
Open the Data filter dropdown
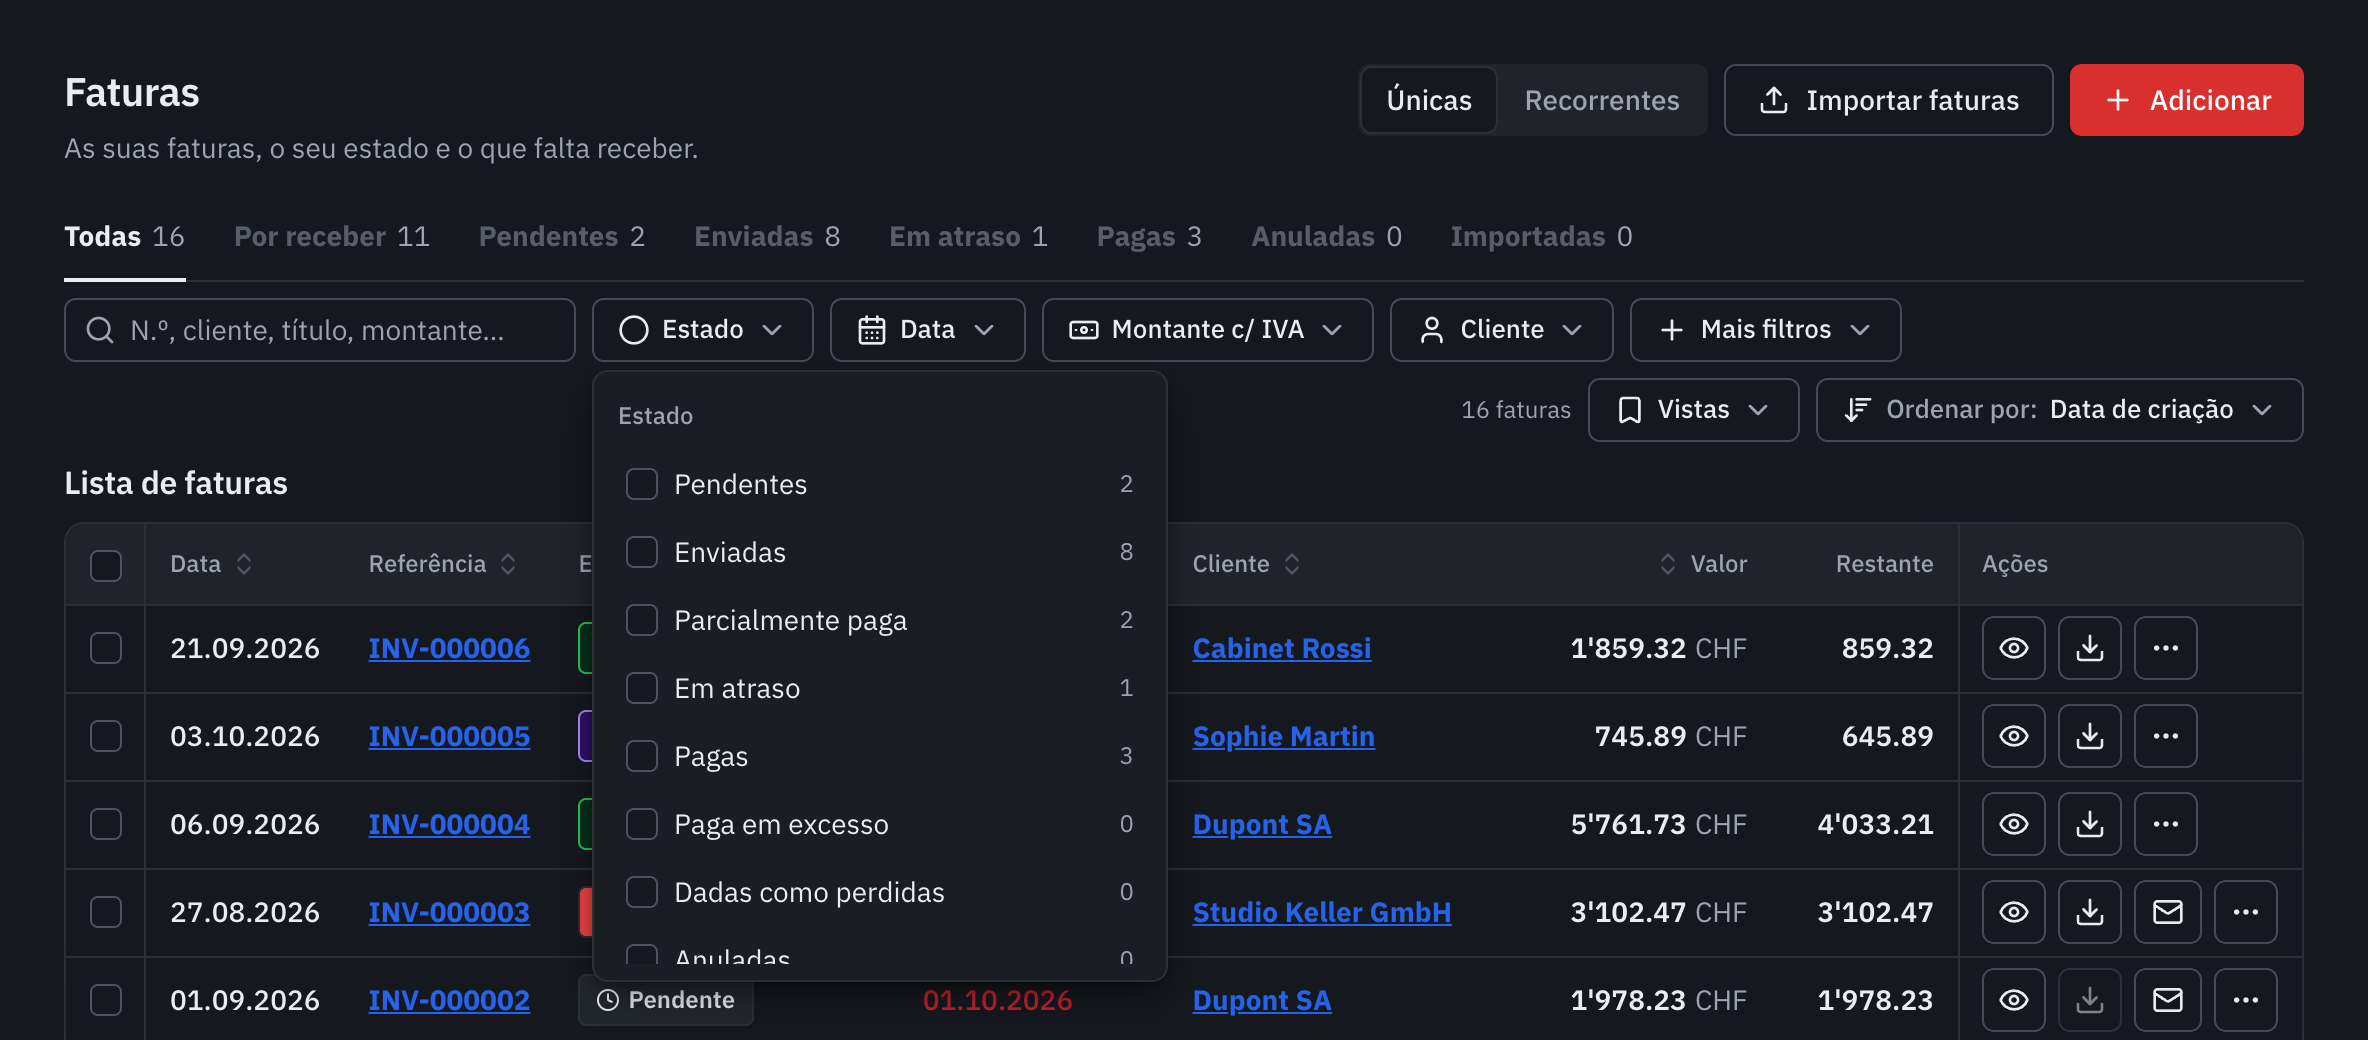tap(927, 330)
